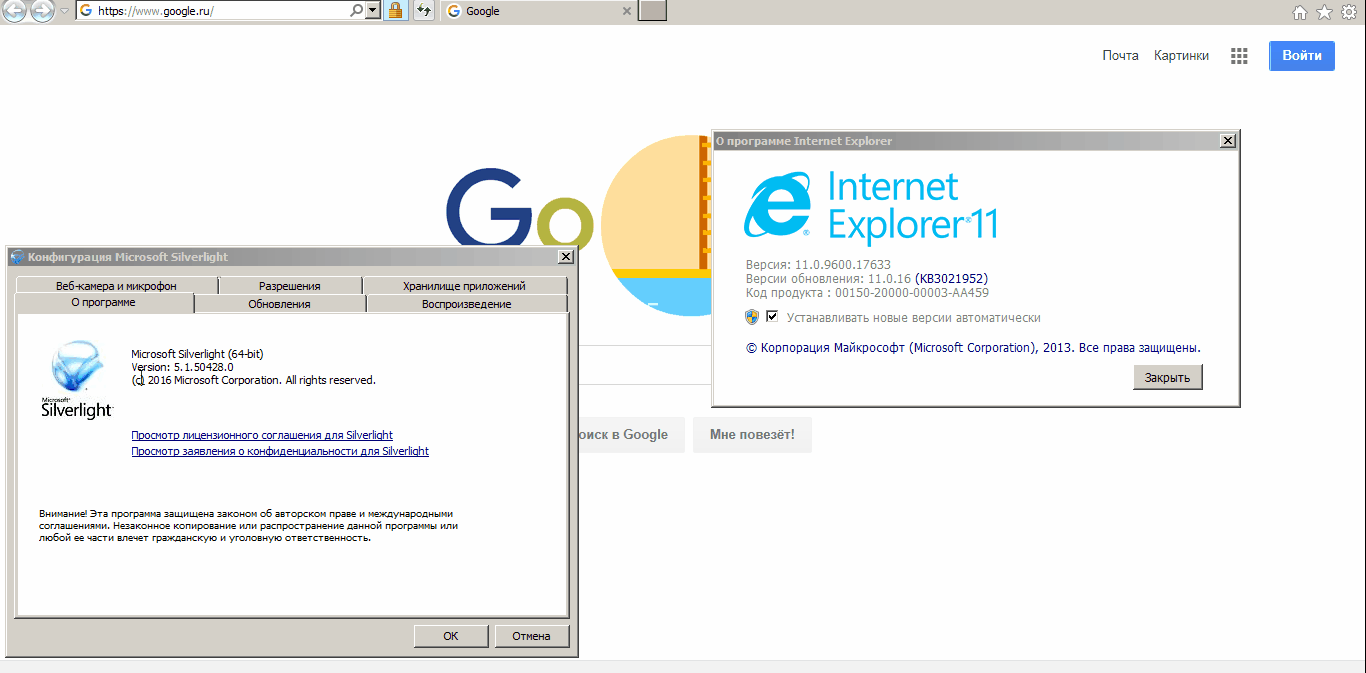Open Favorites star icon

pos(1324,12)
